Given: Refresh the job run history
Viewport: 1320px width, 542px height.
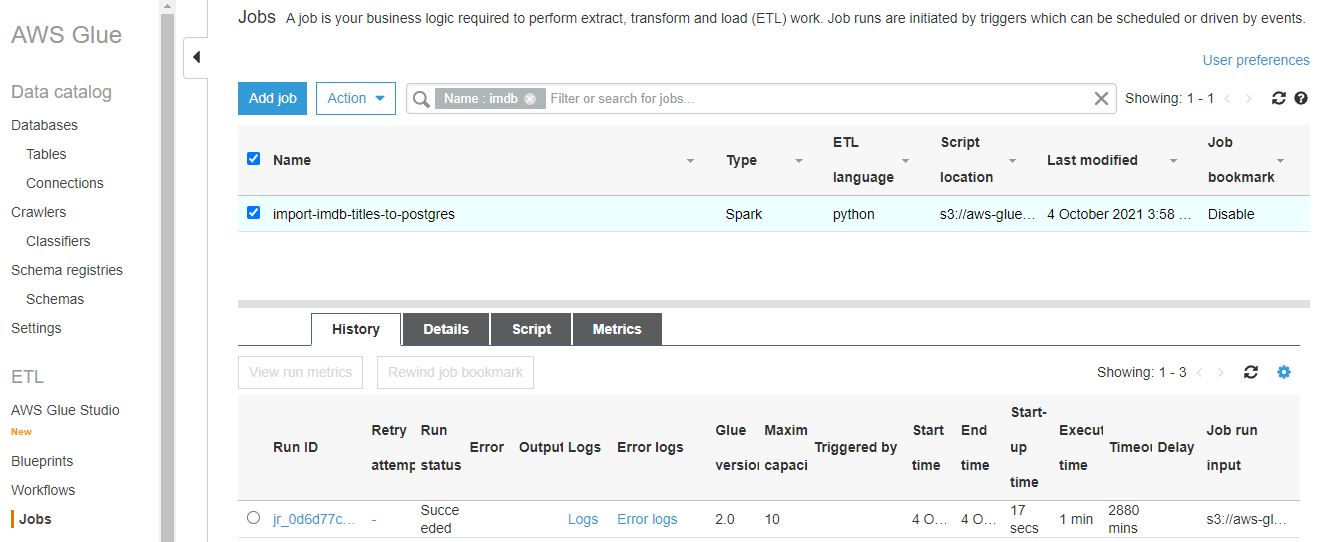Looking at the screenshot, I should point(1250,372).
